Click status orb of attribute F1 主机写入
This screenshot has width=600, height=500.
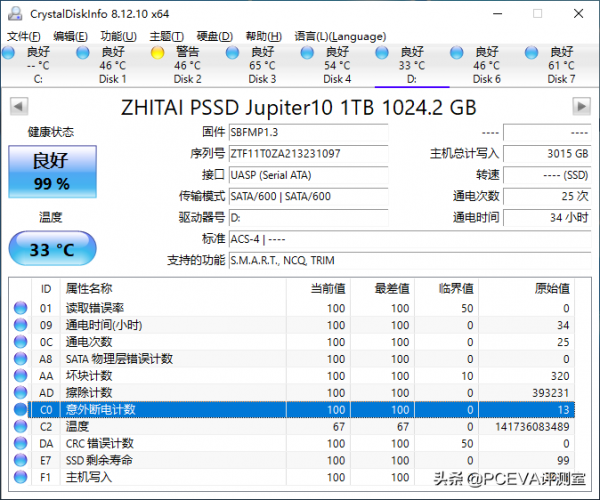point(20,477)
